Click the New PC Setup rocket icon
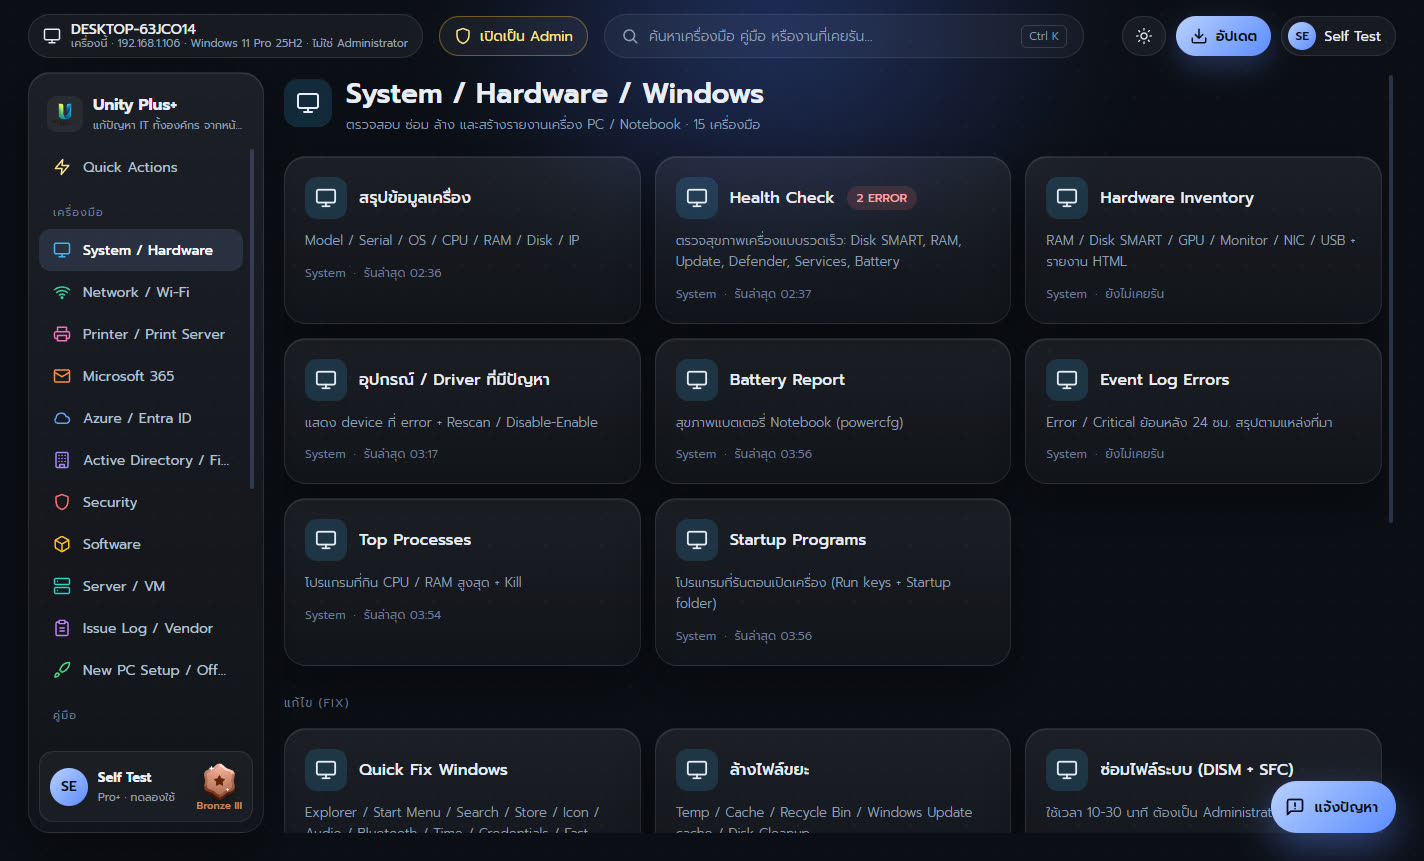This screenshot has height=861, width=1424. click(x=62, y=670)
